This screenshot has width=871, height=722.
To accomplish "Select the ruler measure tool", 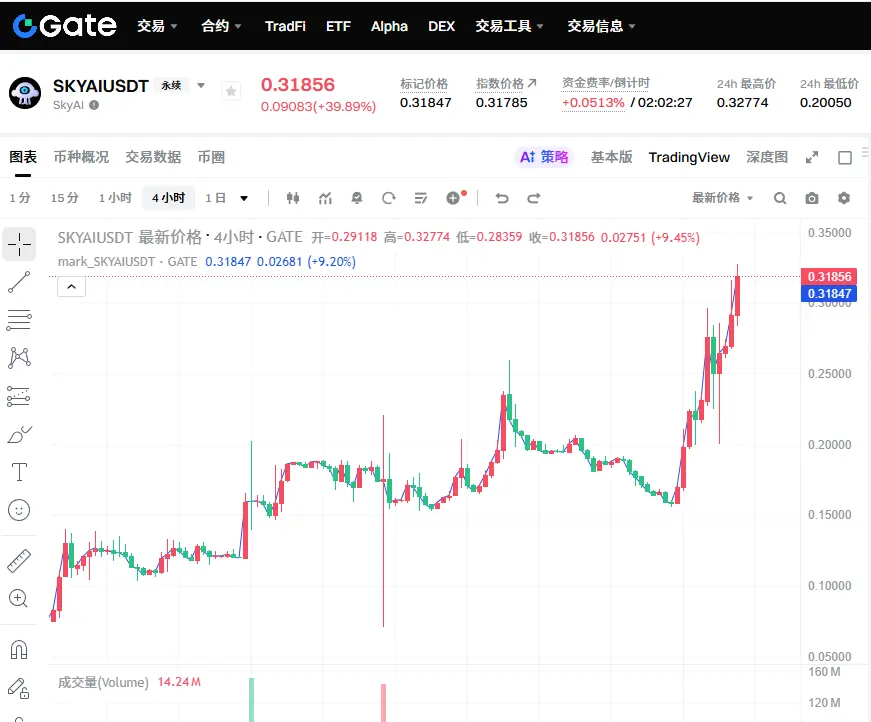I will tap(19, 561).
